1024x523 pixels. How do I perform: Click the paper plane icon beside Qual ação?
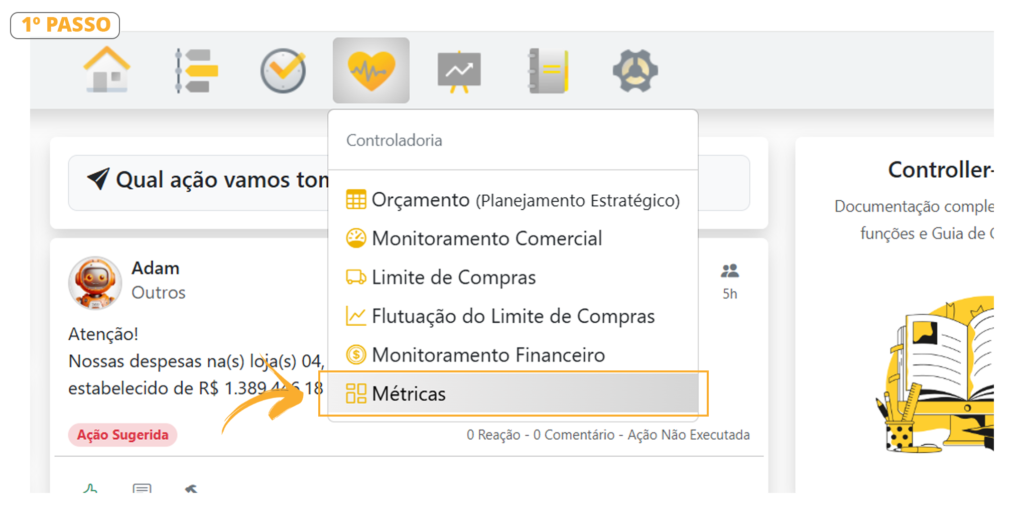point(99,178)
